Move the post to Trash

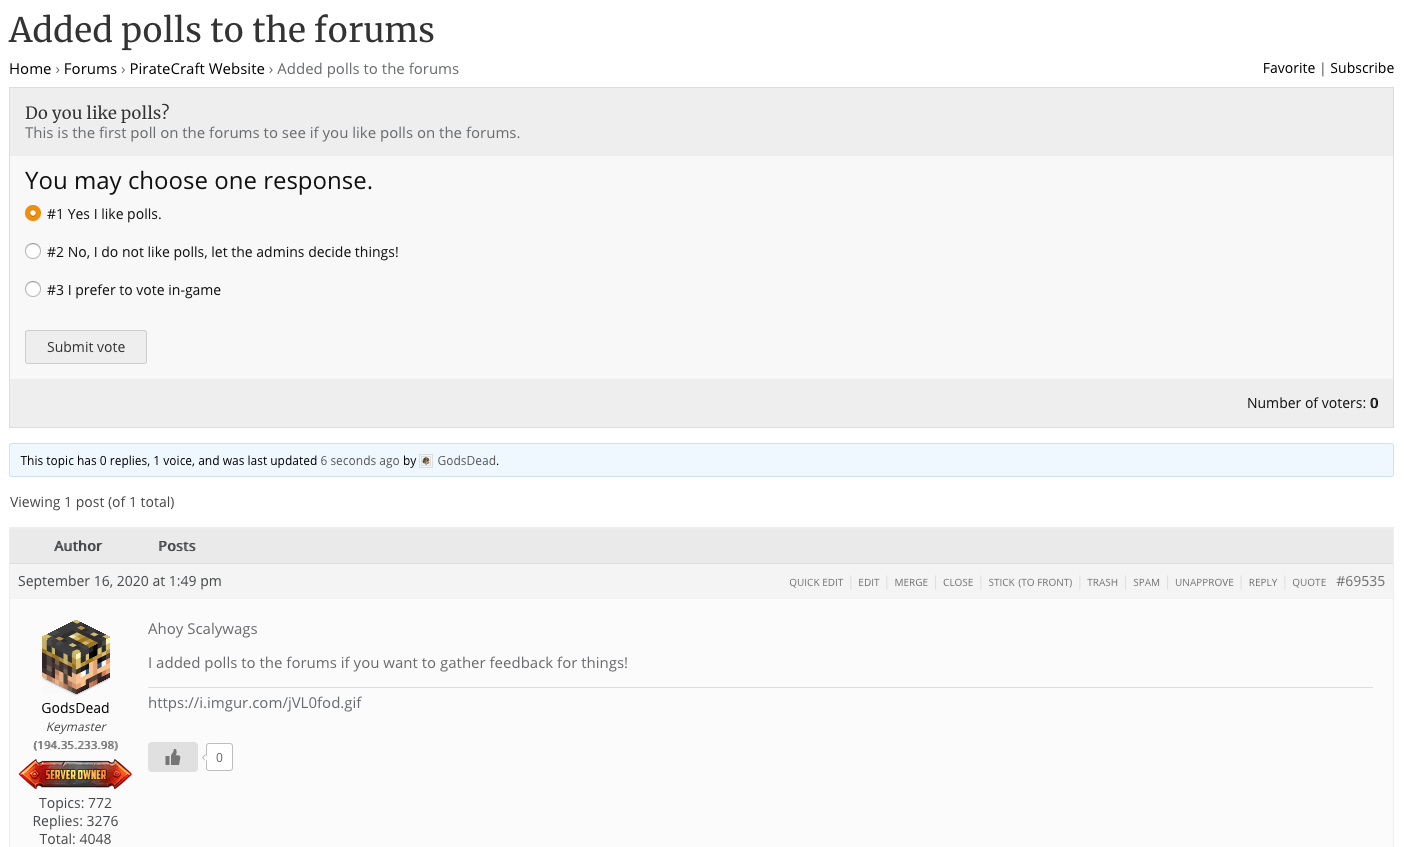pos(1102,582)
